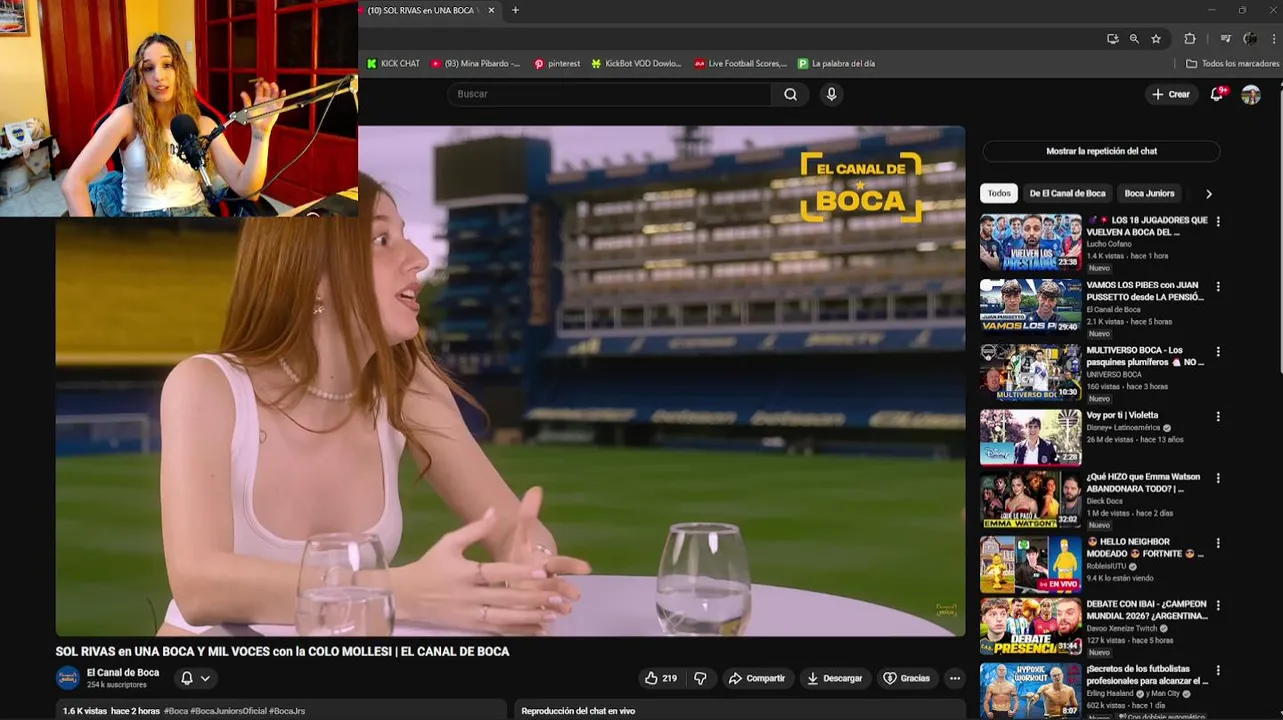
Task: Click Descargar download button
Action: coord(835,678)
